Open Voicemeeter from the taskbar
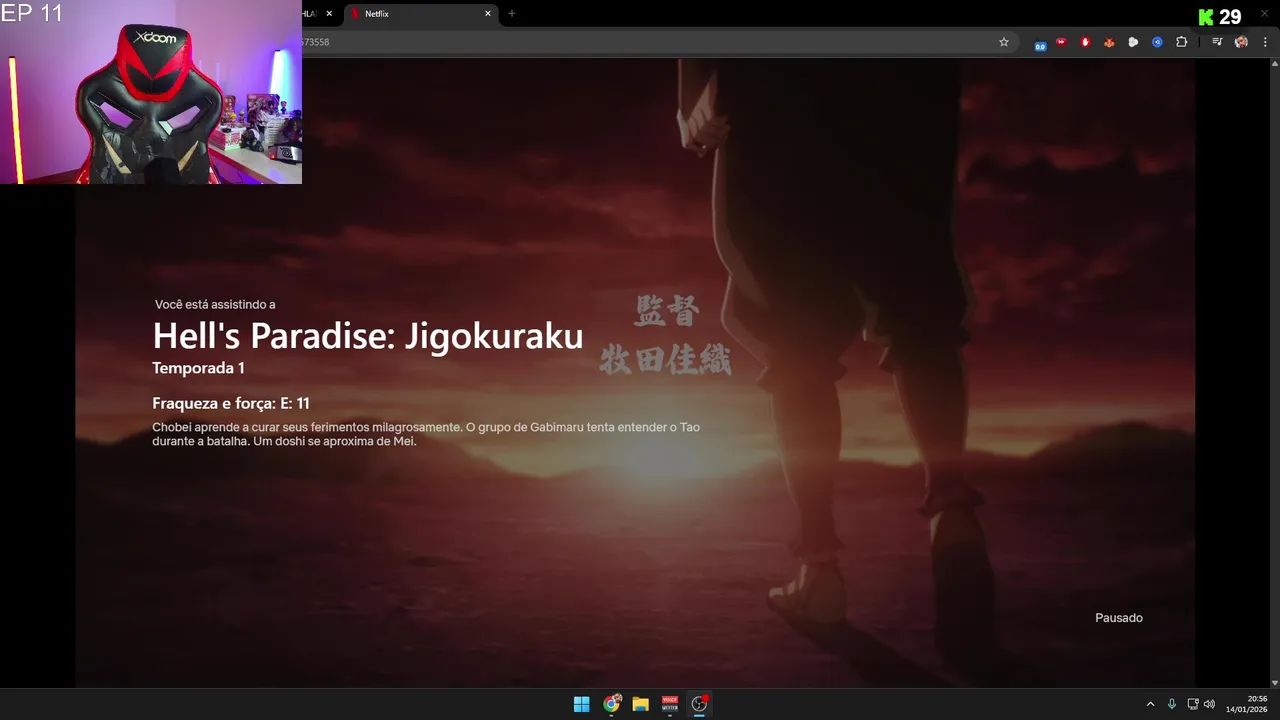Viewport: 1280px width, 720px height. click(670, 704)
